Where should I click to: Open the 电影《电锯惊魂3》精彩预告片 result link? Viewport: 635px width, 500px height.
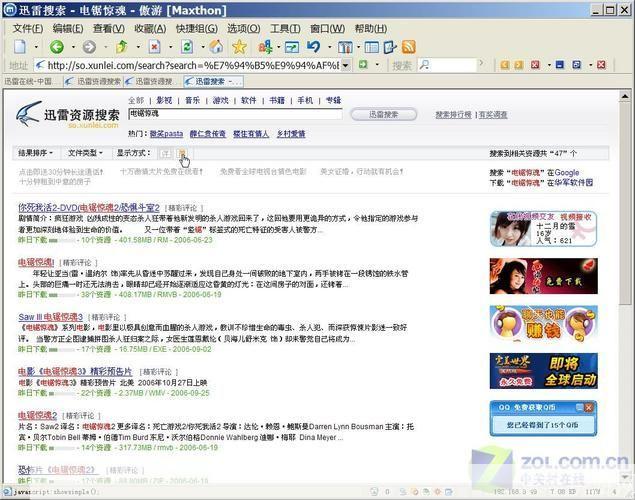pyautogui.click(x=75, y=371)
